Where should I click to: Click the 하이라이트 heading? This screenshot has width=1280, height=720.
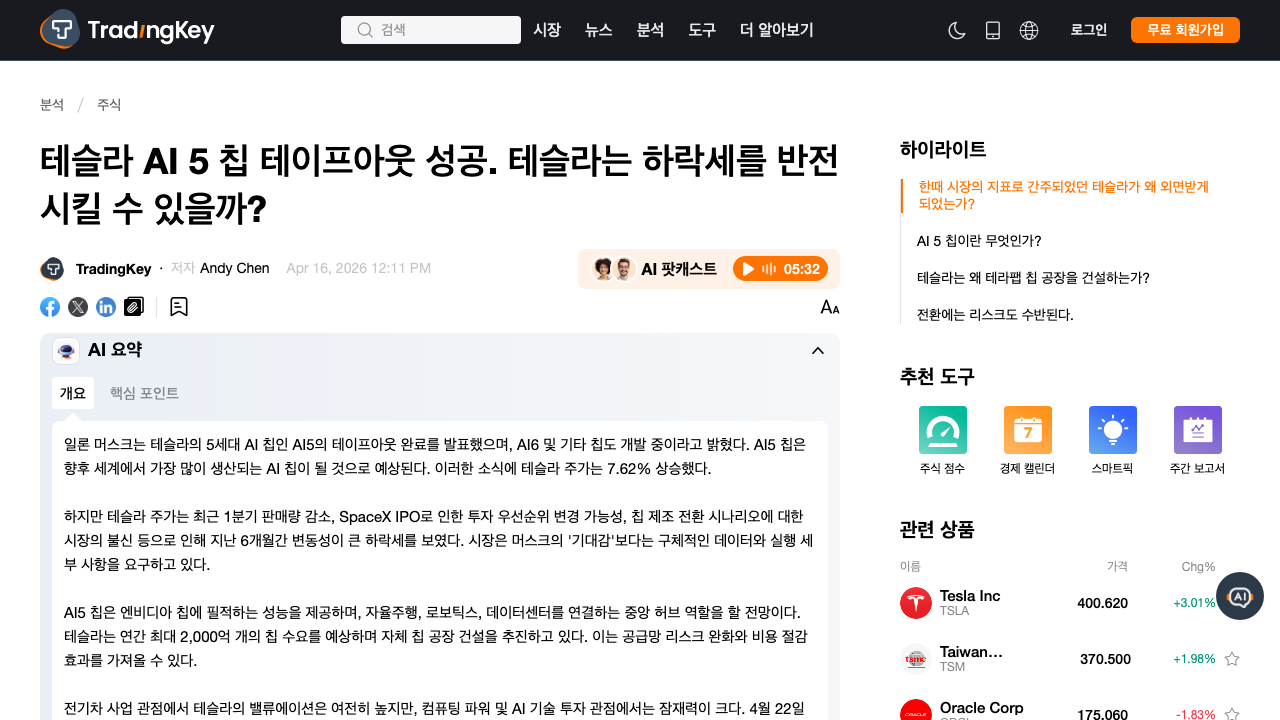click(943, 149)
